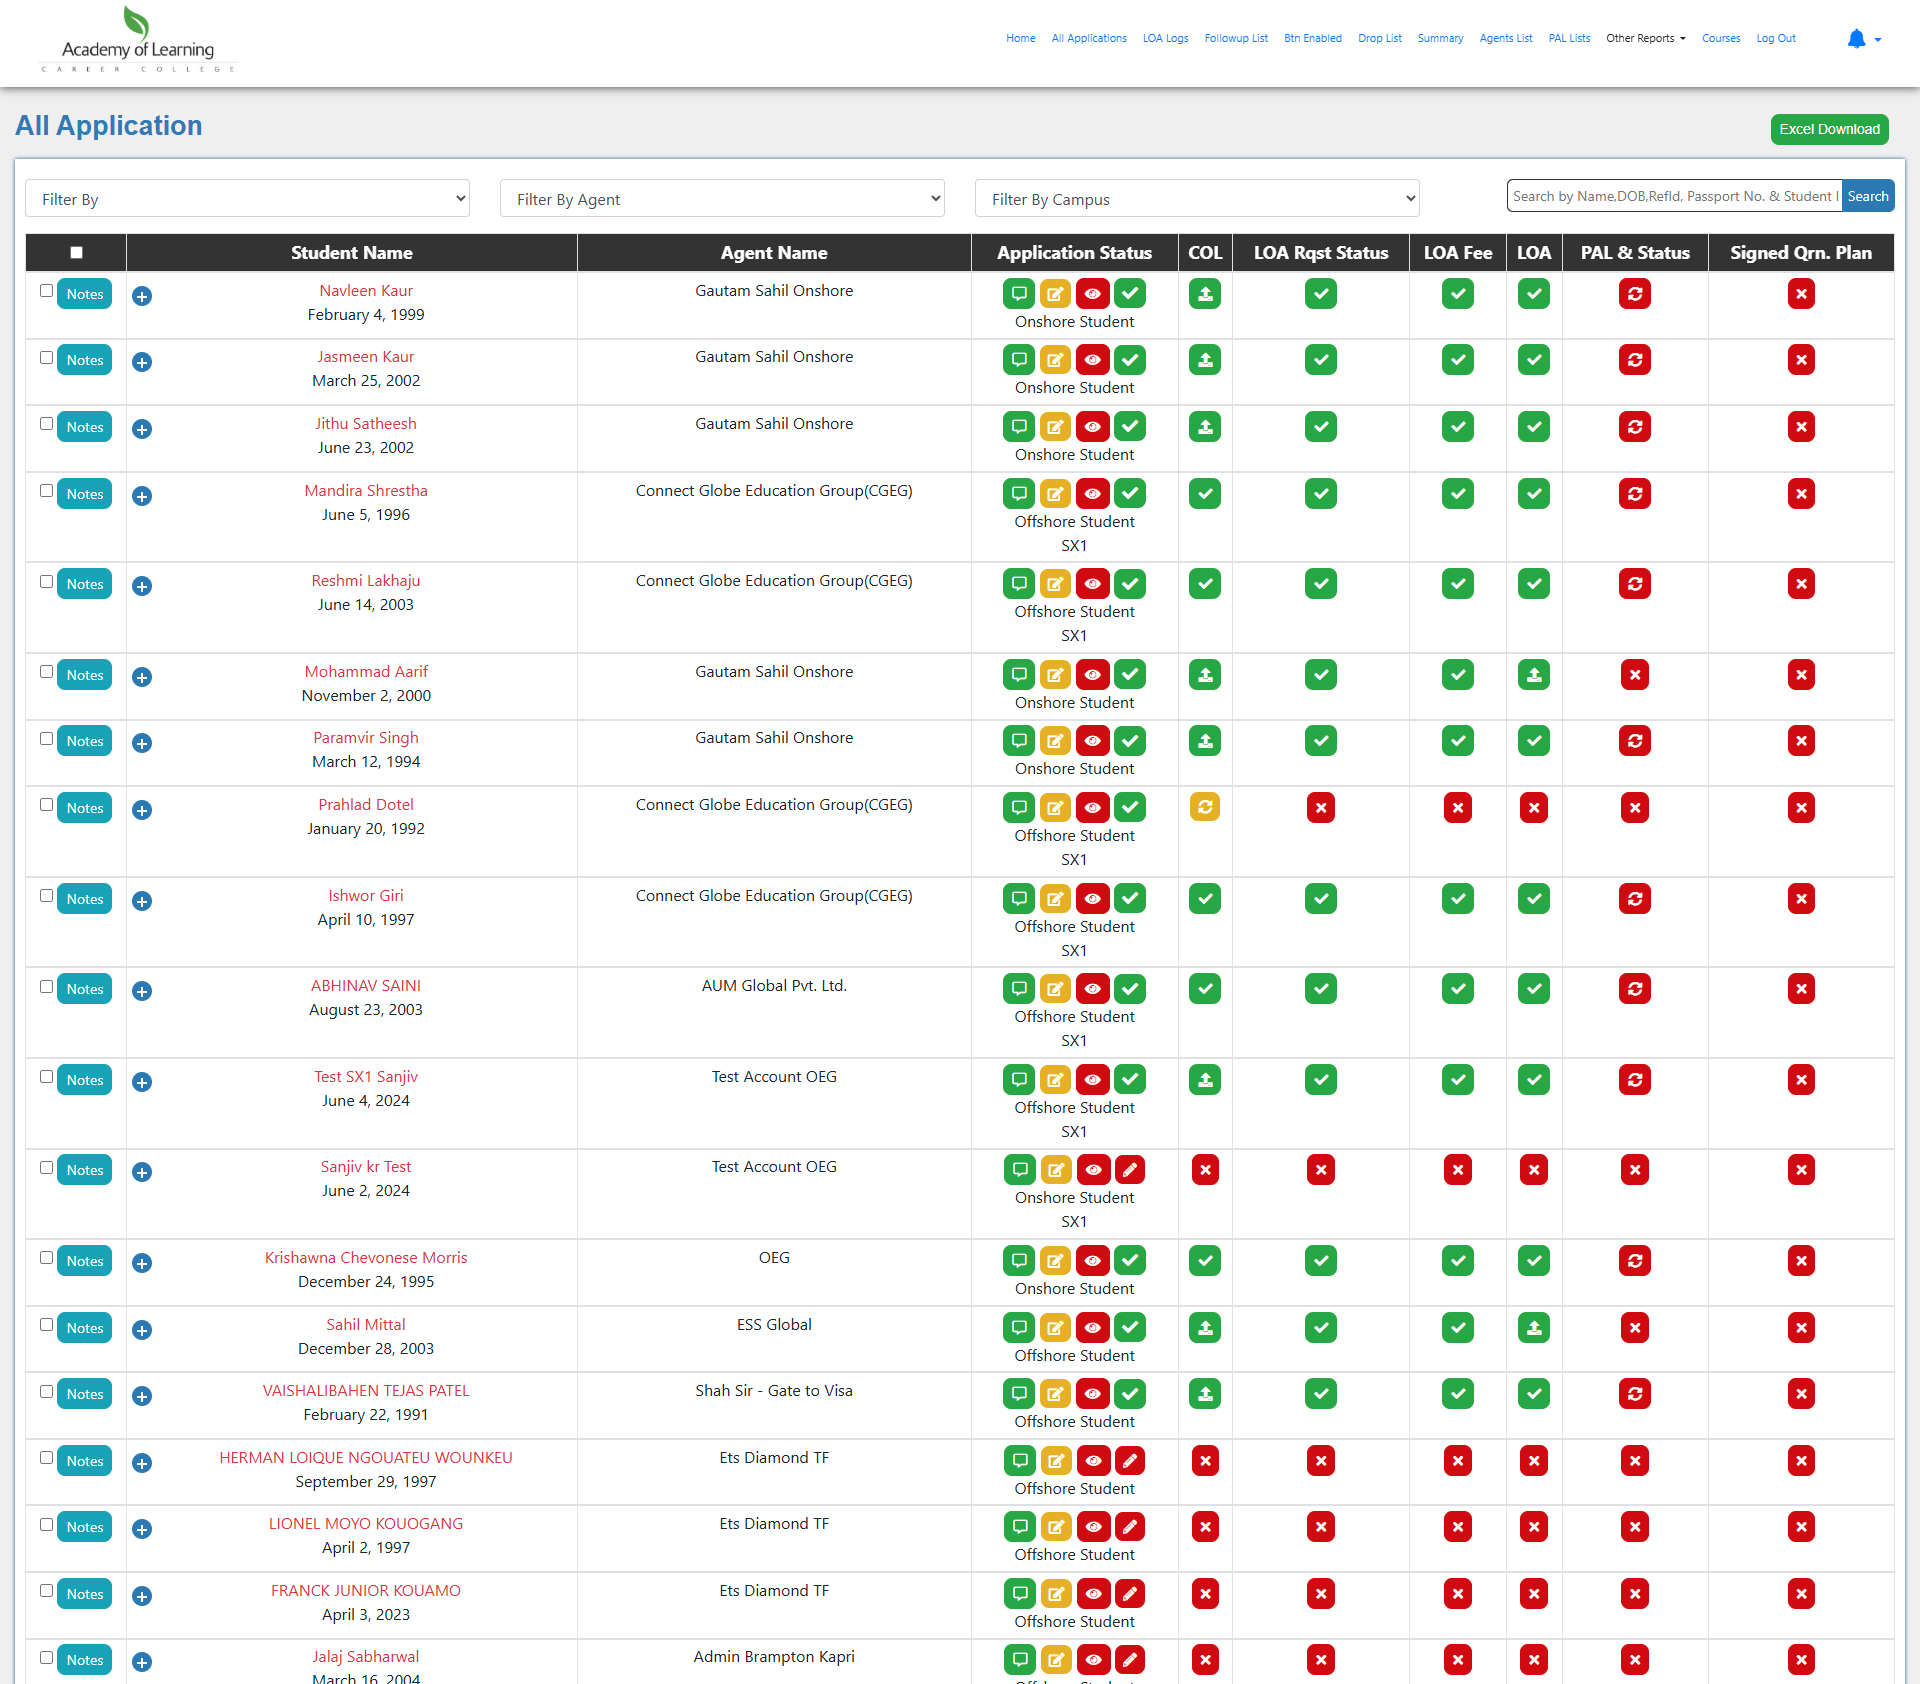Viewport: 1920px width, 1684px height.
Task: Click the Excel Download button
Action: pyautogui.click(x=1829, y=129)
